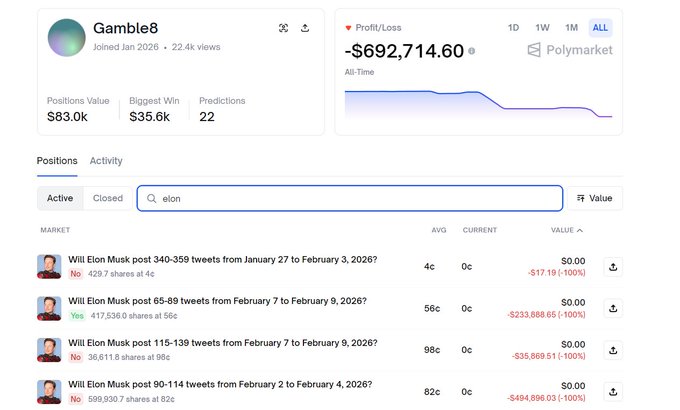Open the 65-89 tweets February 7 market
The image size is (680, 410).
(x=217, y=301)
